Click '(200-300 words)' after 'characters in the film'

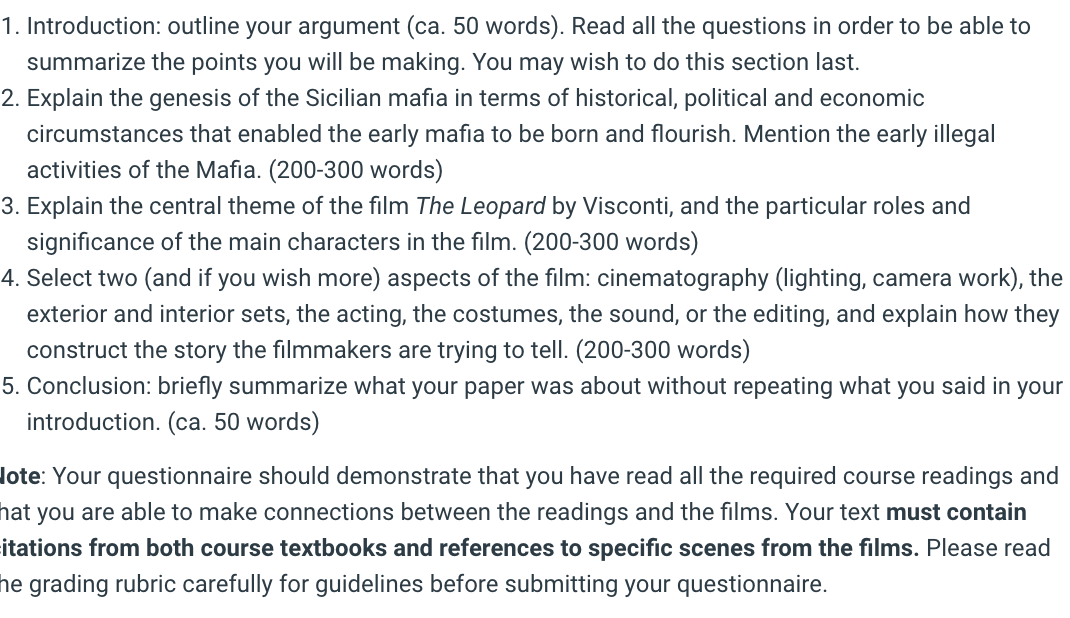(611, 242)
